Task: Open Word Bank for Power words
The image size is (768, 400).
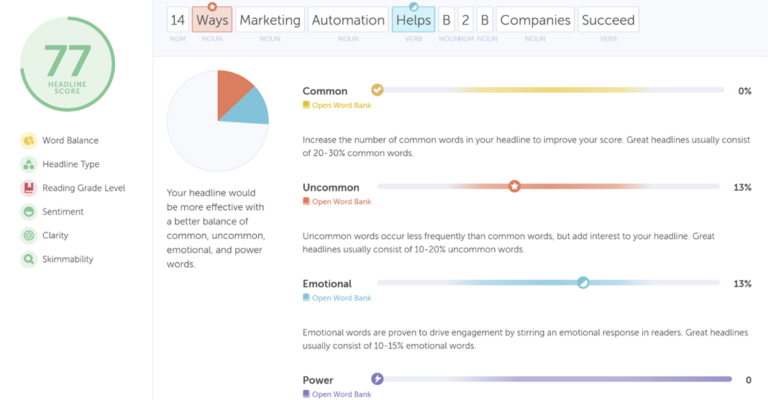Action: 340,394
